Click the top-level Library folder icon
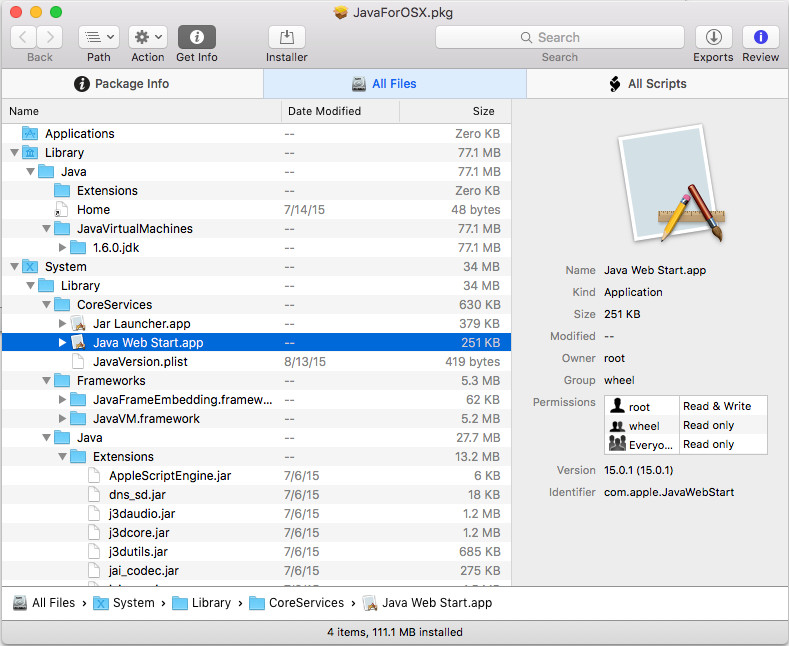The height and width of the screenshot is (646, 789). click(30, 152)
